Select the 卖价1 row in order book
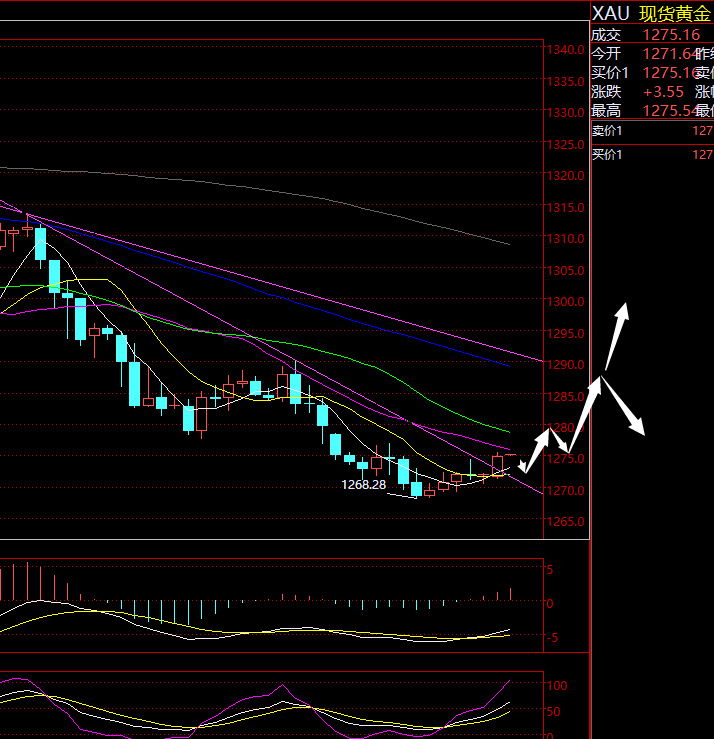This screenshot has width=714, height=739. 652,131
